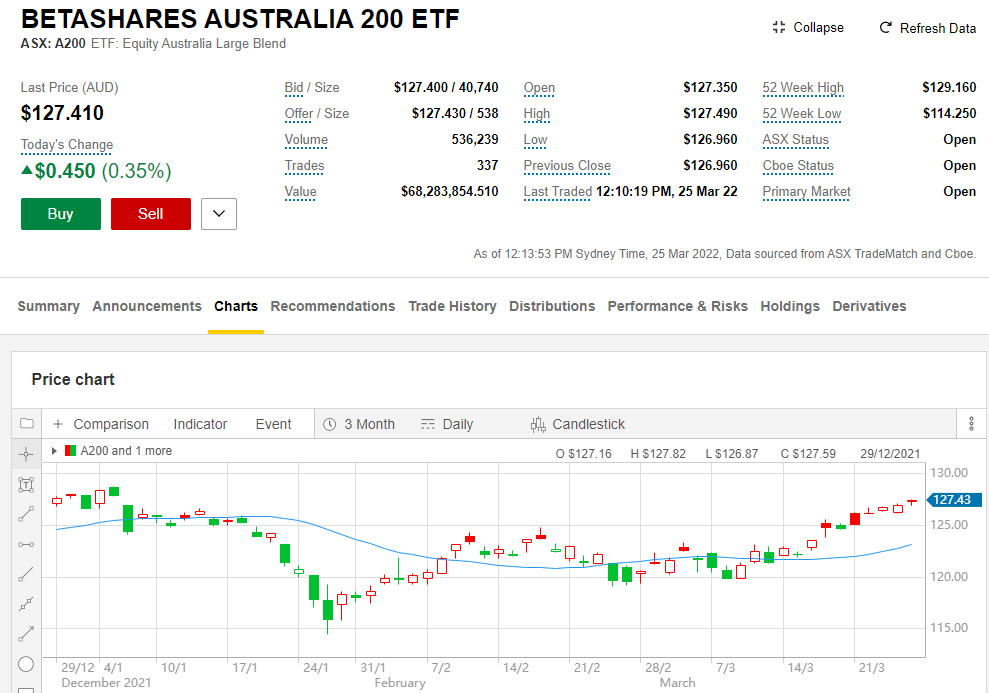Select the arrow line tool
This screenshot has width=989, height=693.
point(26,634)
